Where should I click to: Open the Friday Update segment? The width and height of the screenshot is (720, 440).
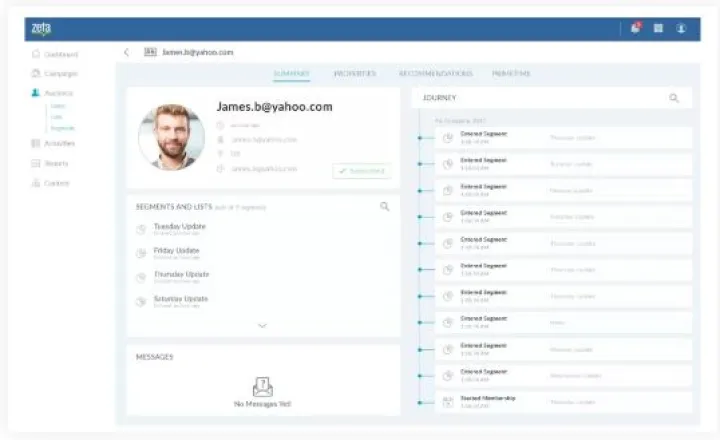176,251
